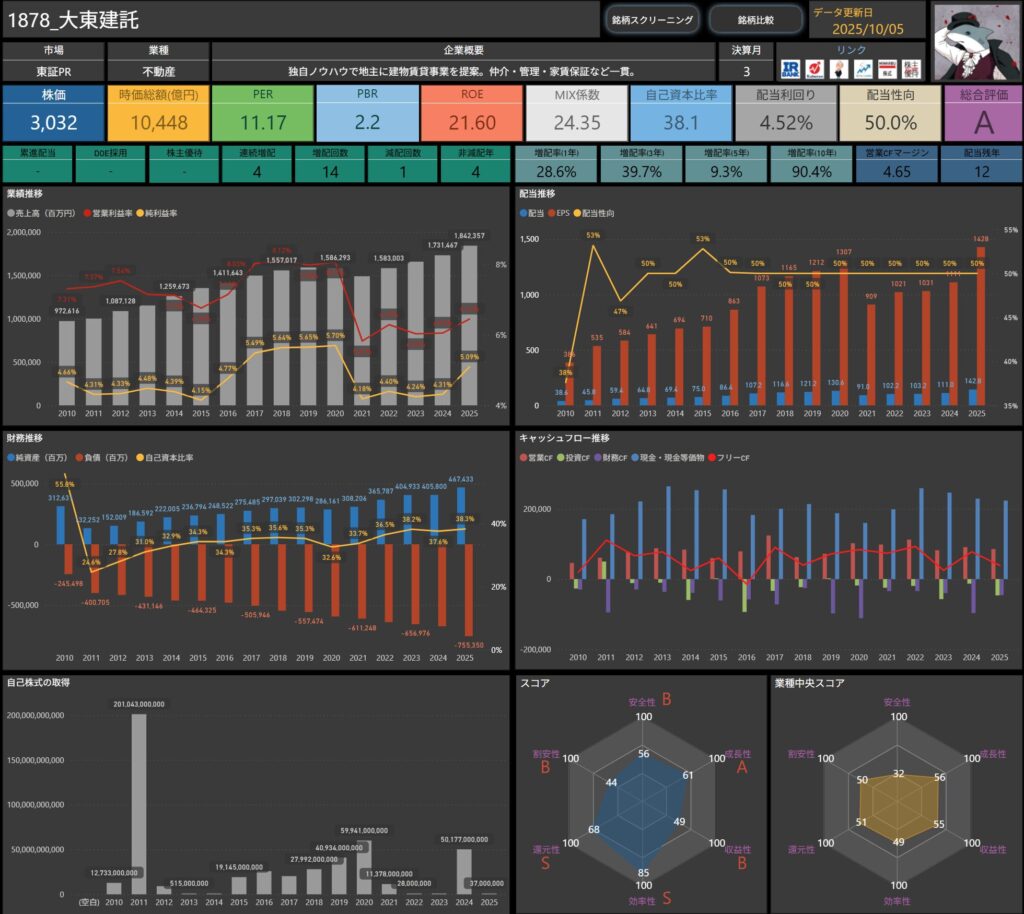Toggle the 配当性向 legend item
1024x914 pixels.
click(x=602, y=213)
